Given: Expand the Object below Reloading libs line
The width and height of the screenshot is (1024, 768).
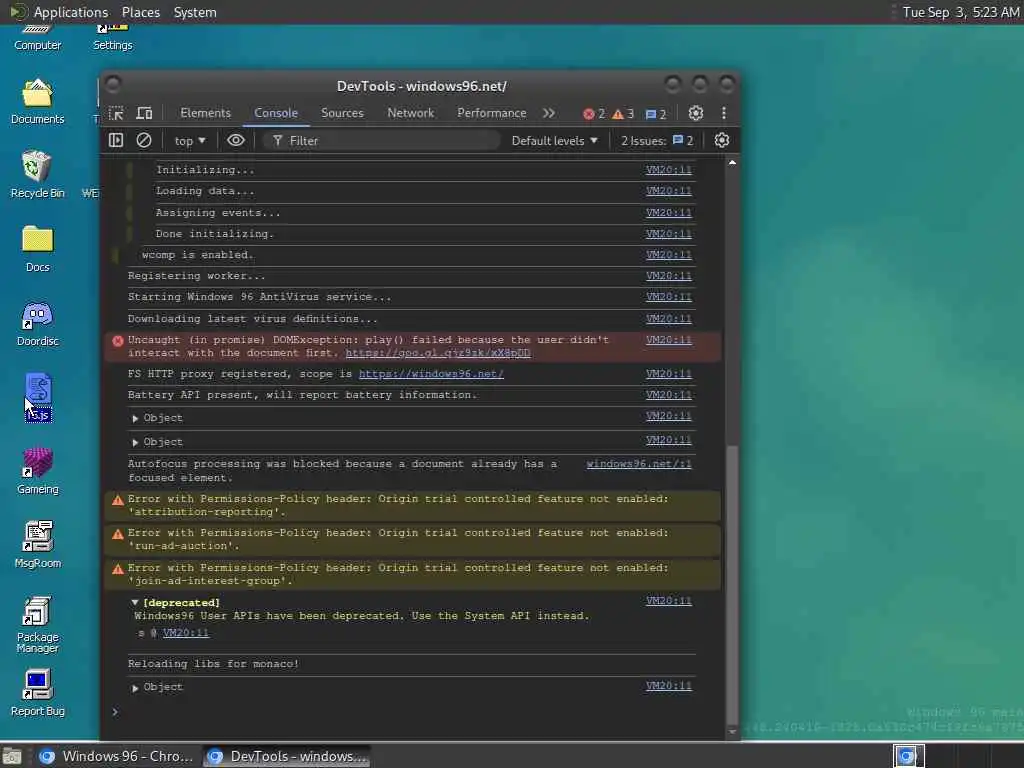Looking at the screenshot, I should click(135, 688).
